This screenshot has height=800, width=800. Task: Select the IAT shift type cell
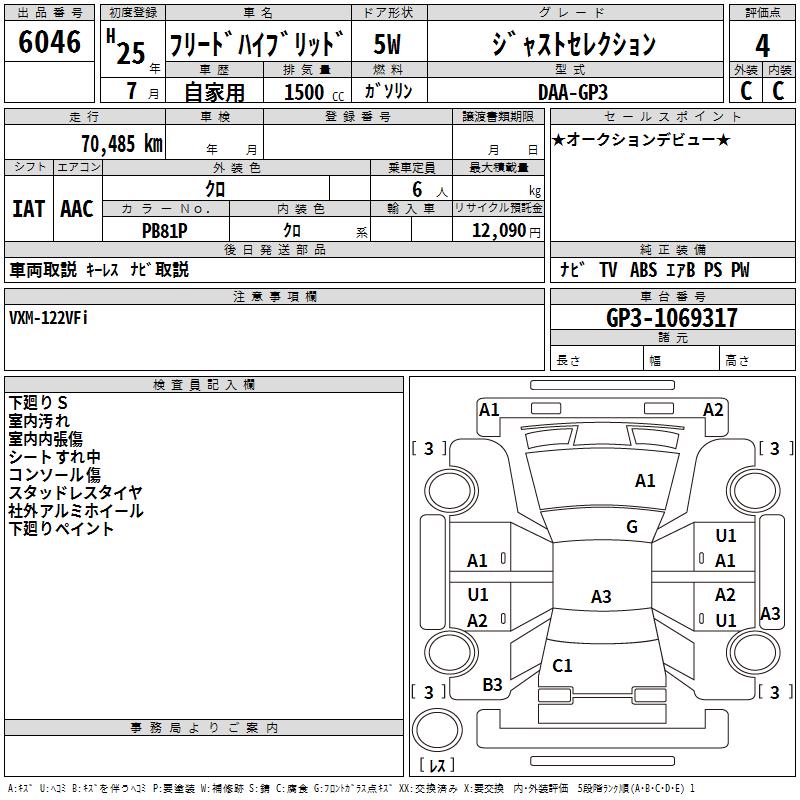tap(28, 209)
